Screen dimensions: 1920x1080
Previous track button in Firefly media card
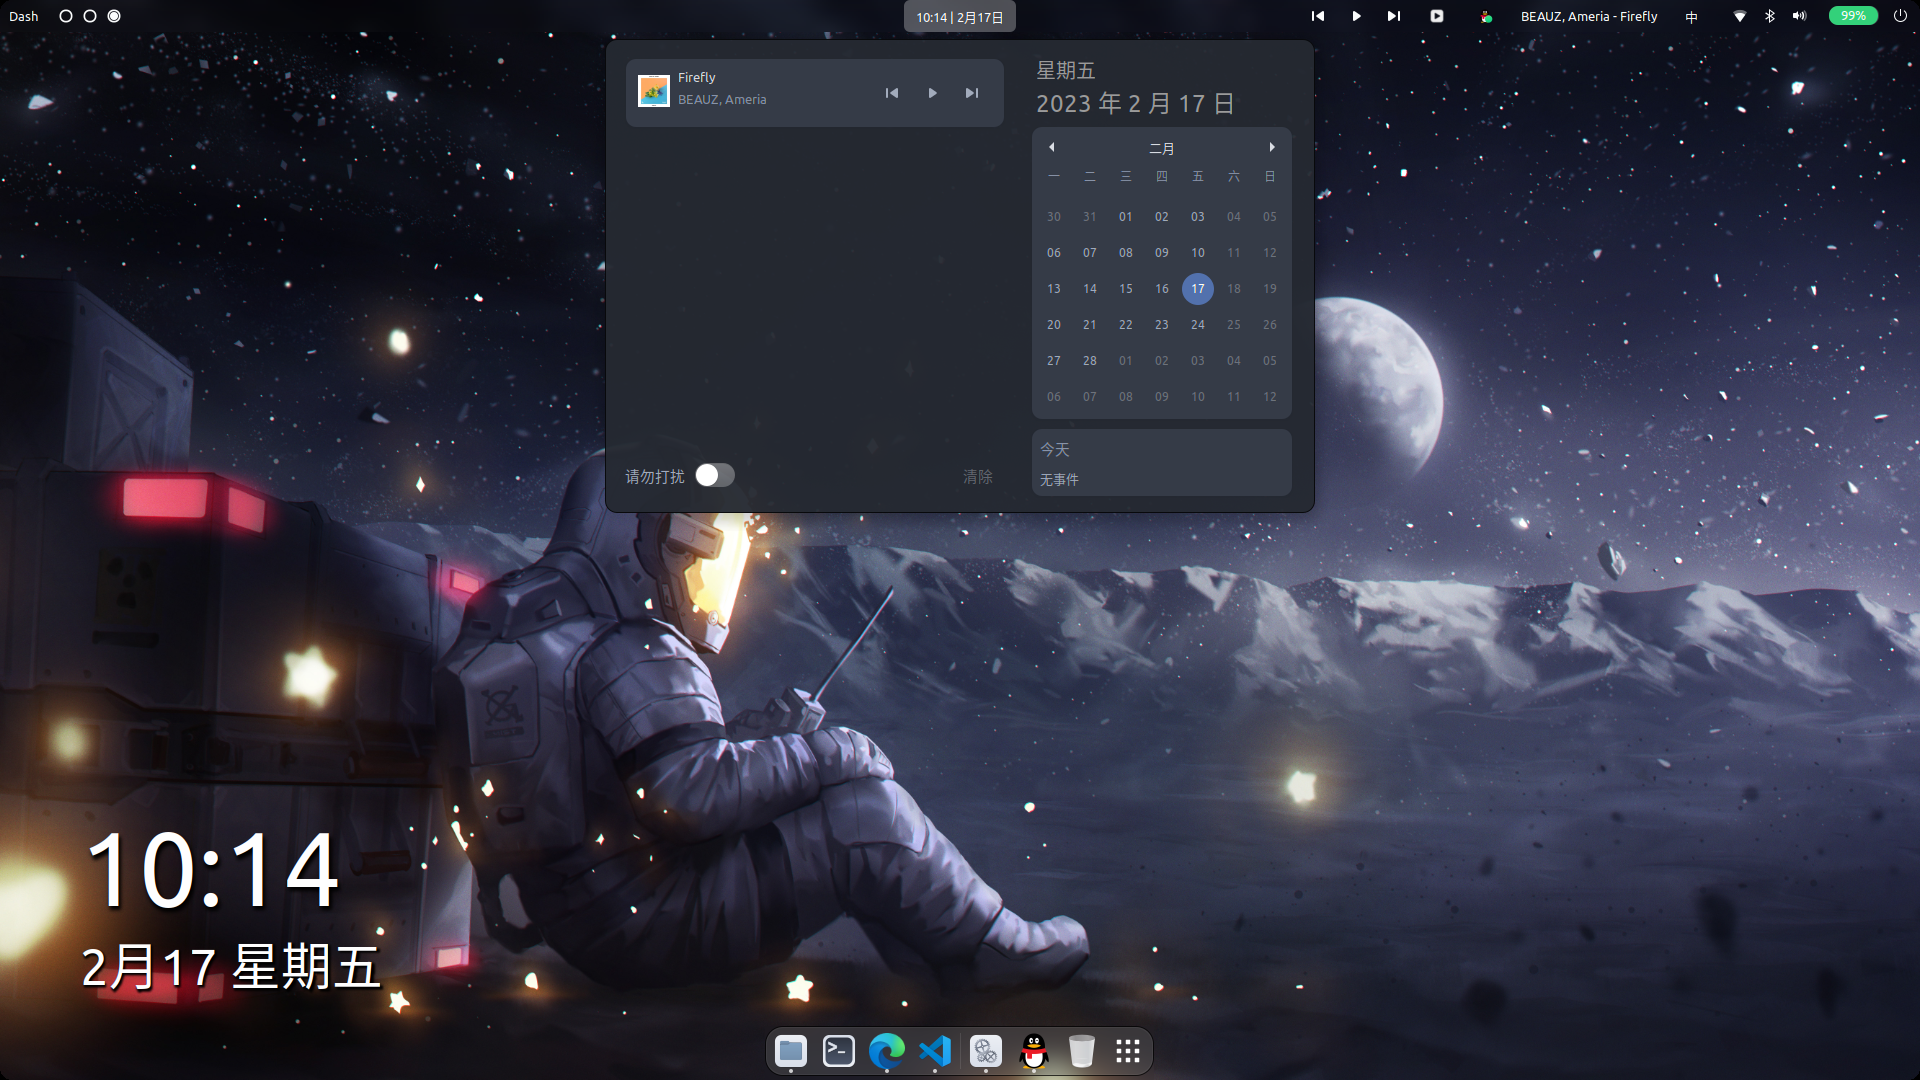tap(892, 93)
